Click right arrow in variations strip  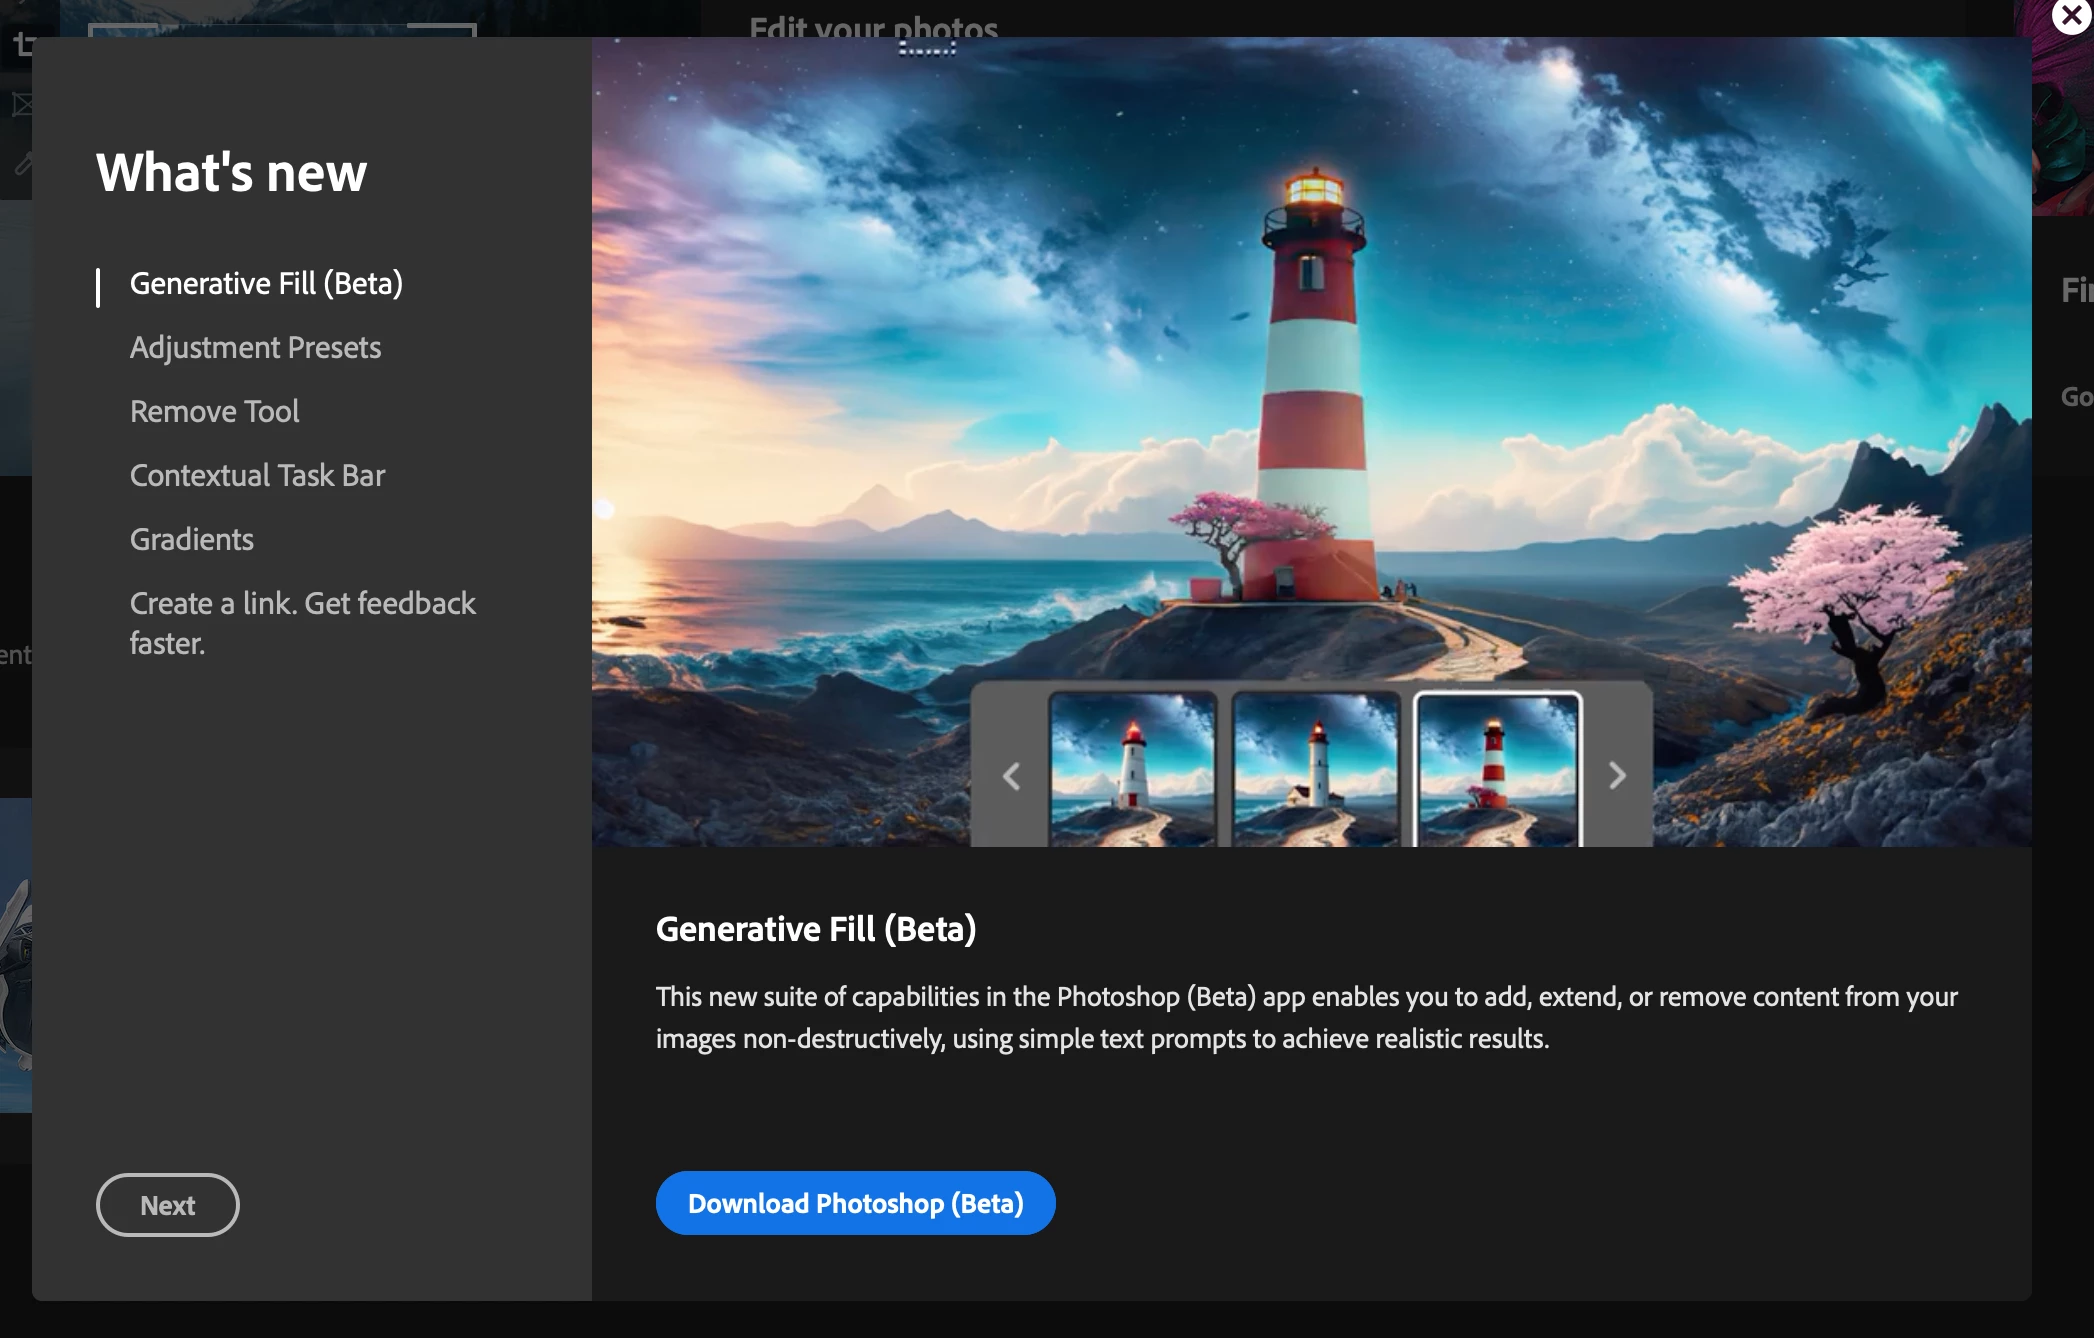[1617, 776]
